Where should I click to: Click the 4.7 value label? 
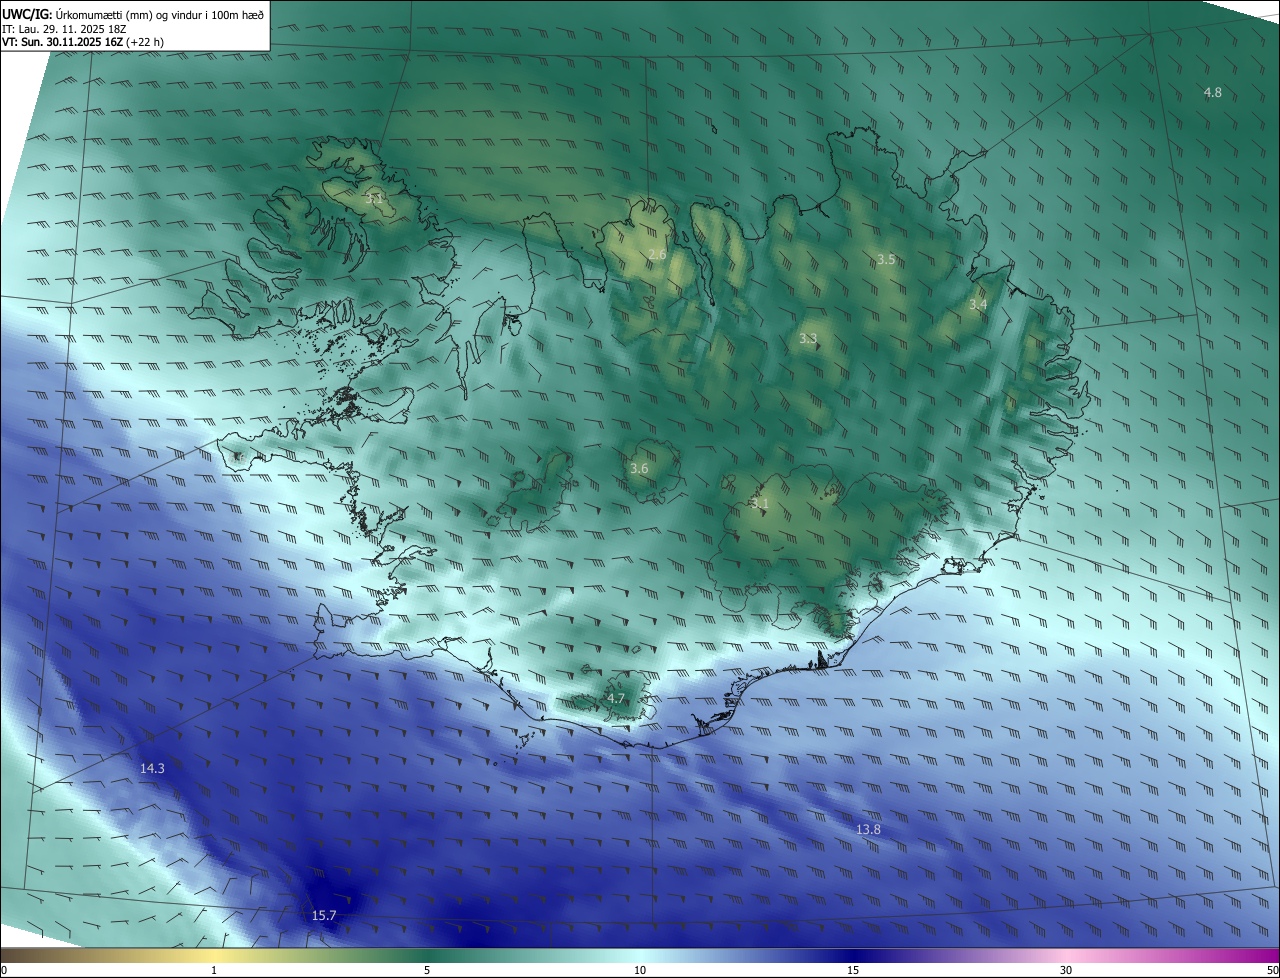click(615, 698)
